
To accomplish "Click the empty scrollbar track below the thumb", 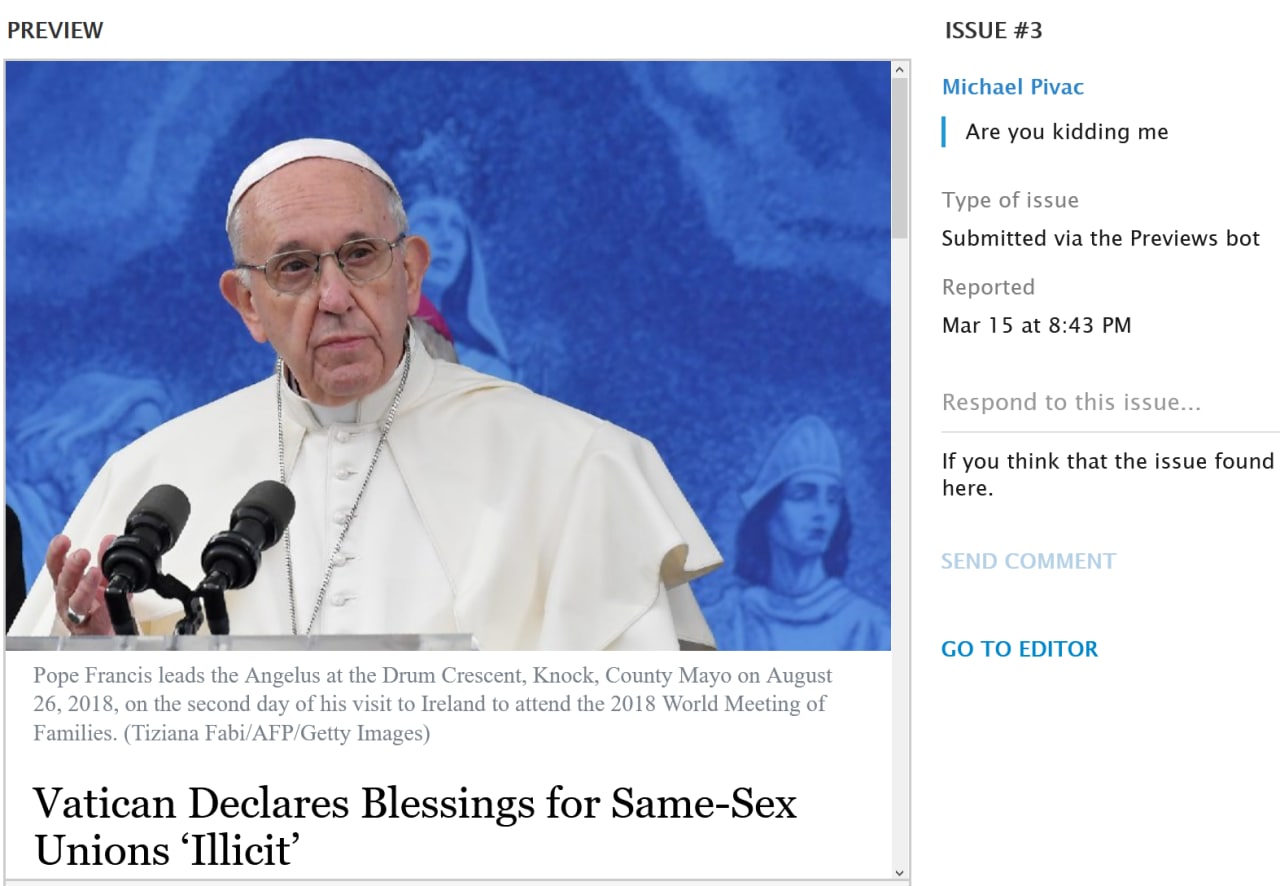I will pyautogui.click(x=900, y=550).
